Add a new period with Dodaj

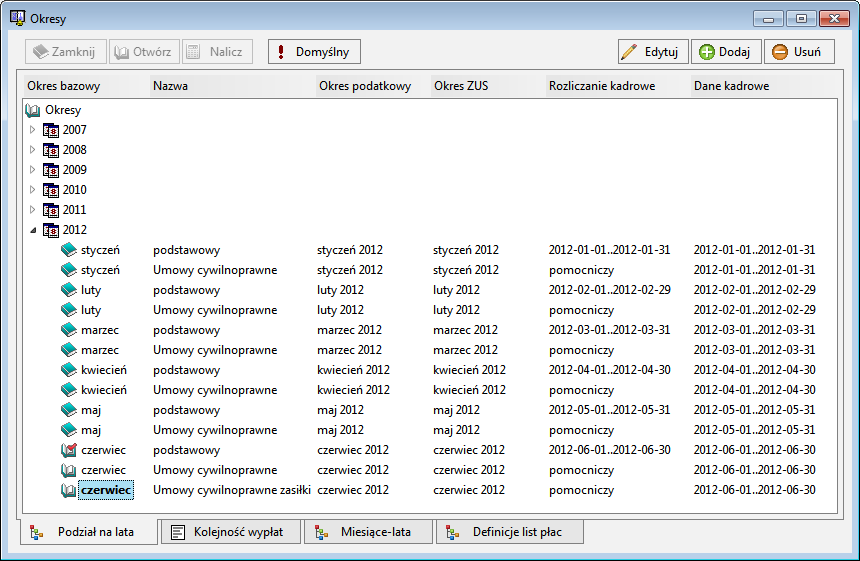(726, 52)
